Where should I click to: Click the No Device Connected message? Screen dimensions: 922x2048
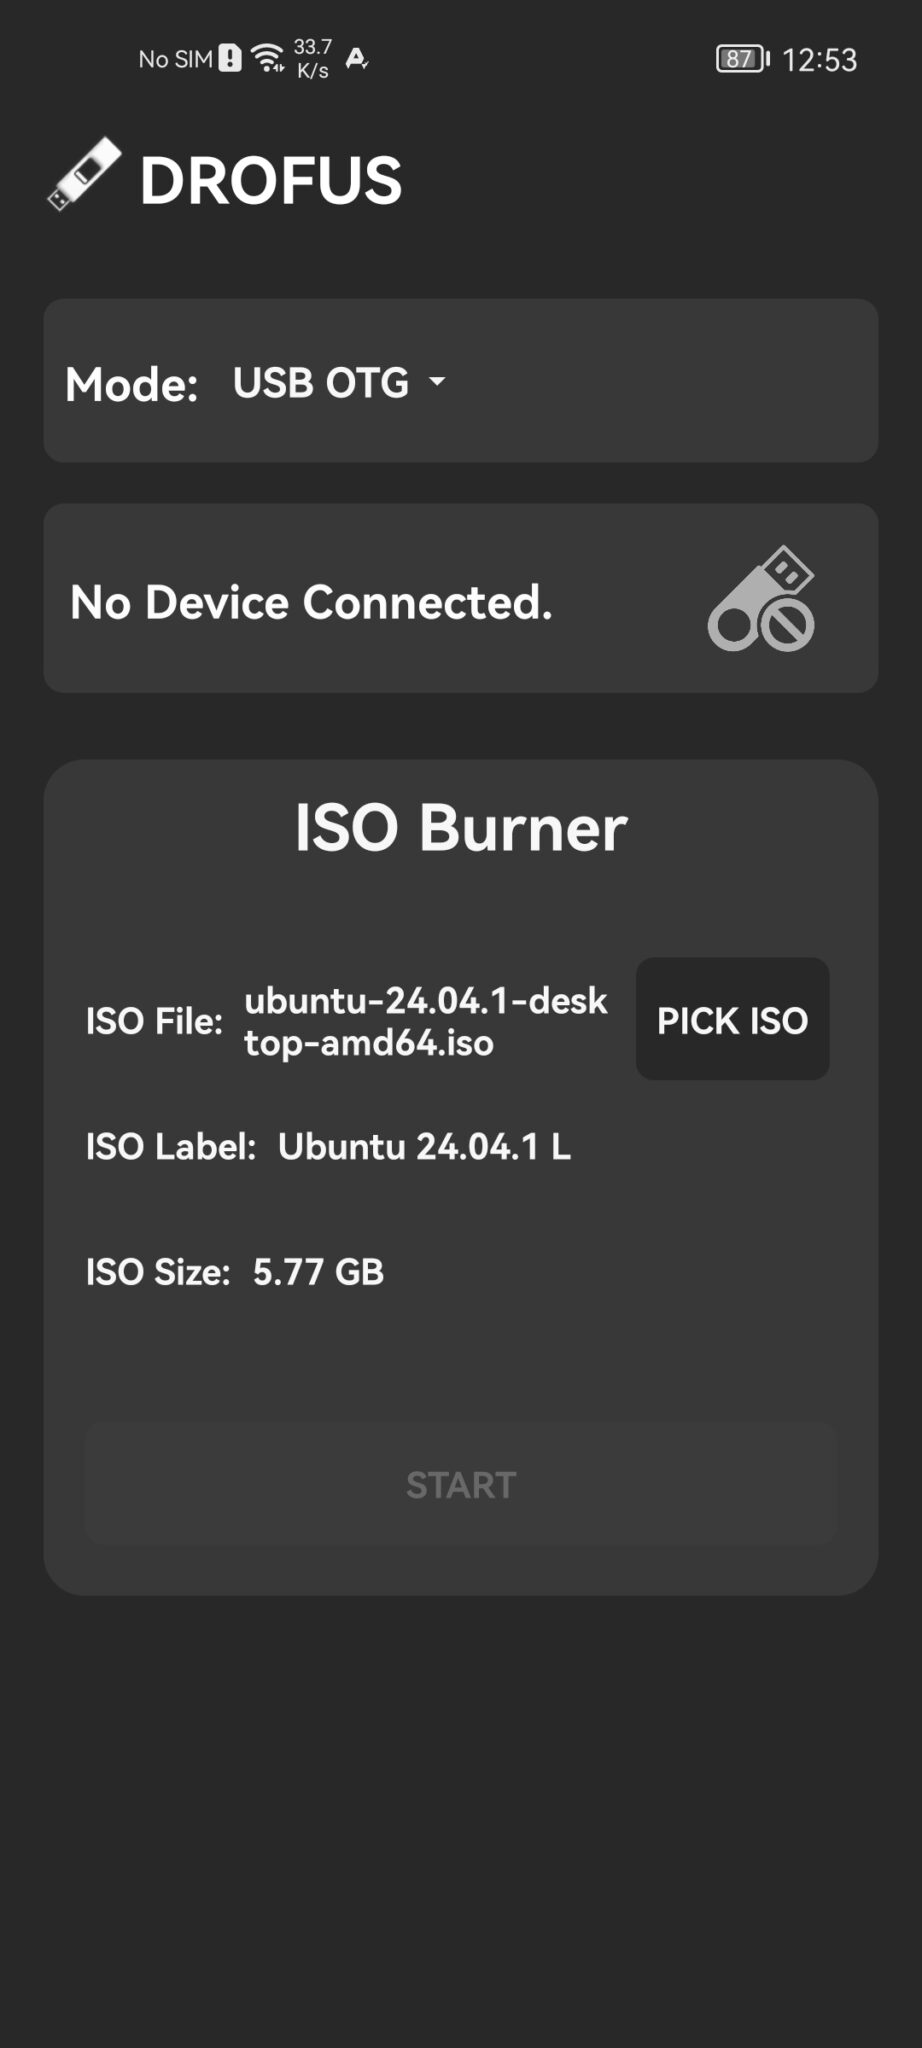pyautogui.click(x=310, y=600)
